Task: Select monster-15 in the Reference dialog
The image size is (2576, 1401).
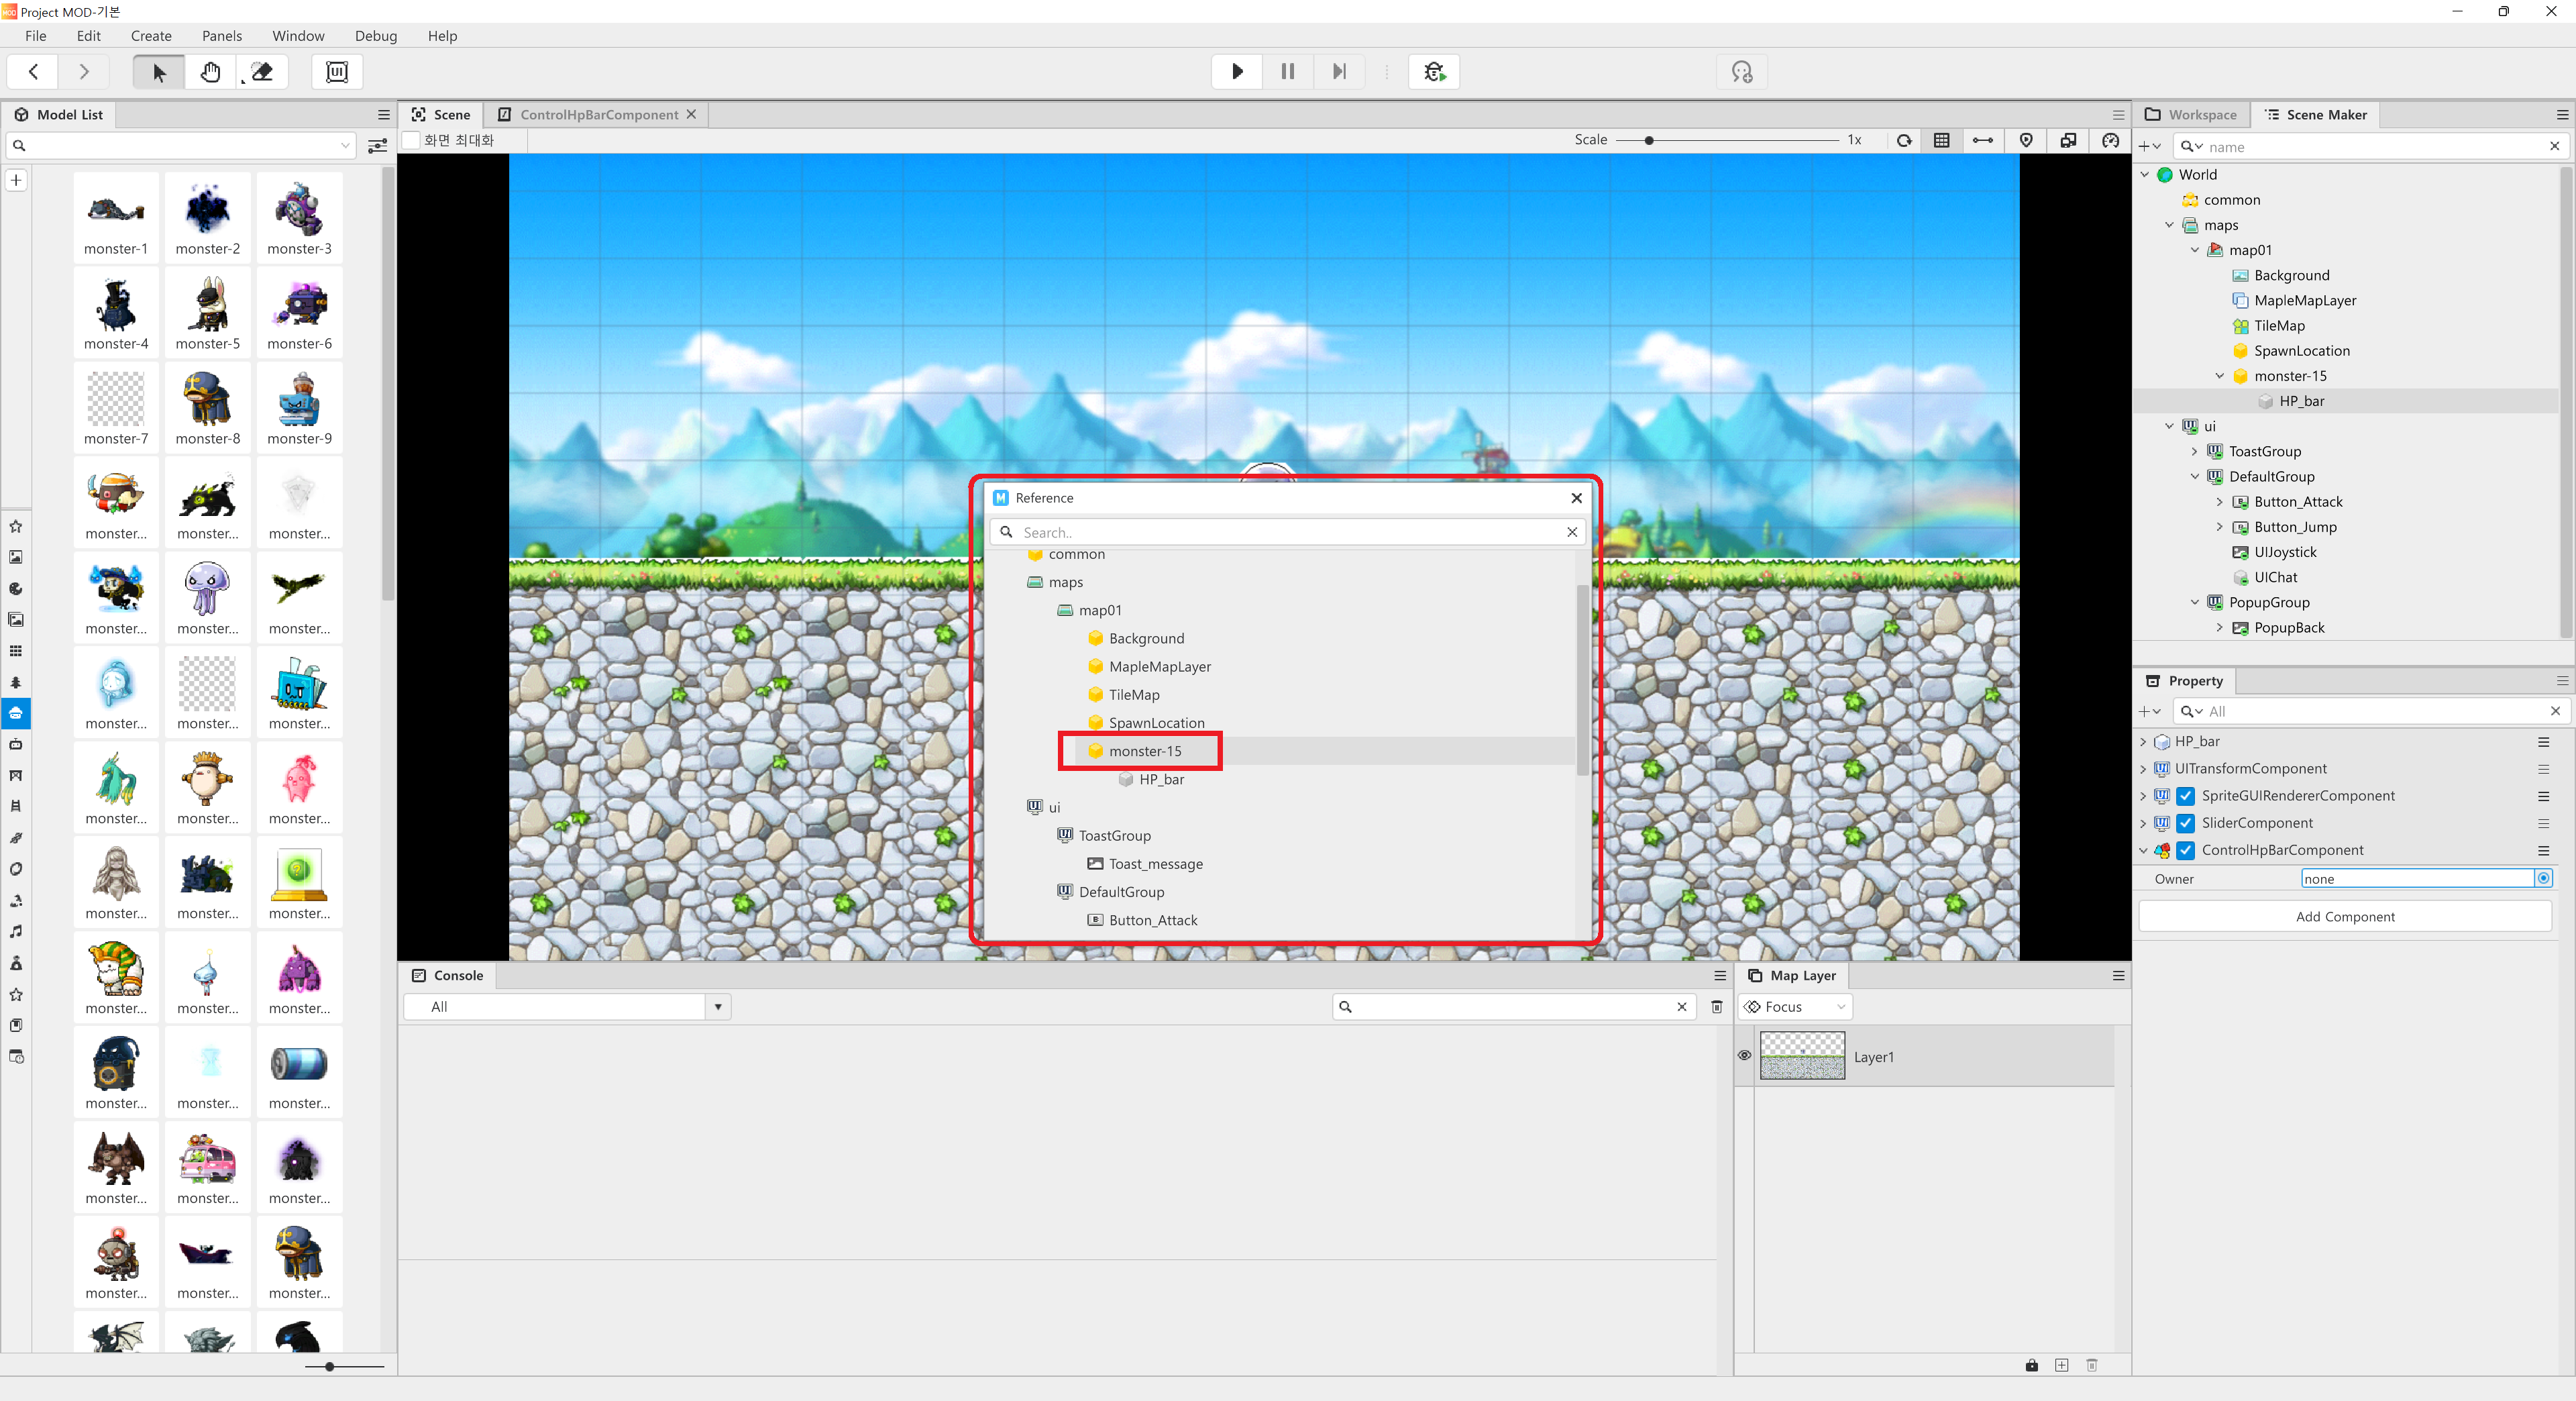Action: point(1144,751)
